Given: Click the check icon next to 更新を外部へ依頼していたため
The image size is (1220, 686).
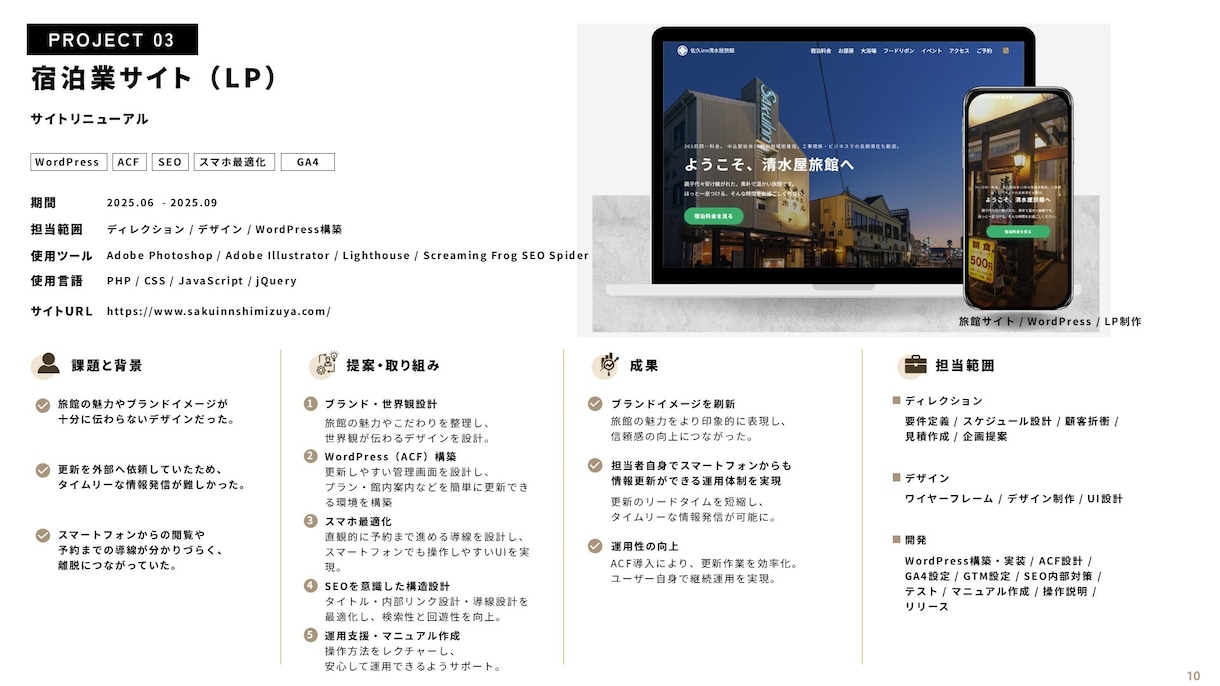Looking at the screenshot, I should coord(43,470).
